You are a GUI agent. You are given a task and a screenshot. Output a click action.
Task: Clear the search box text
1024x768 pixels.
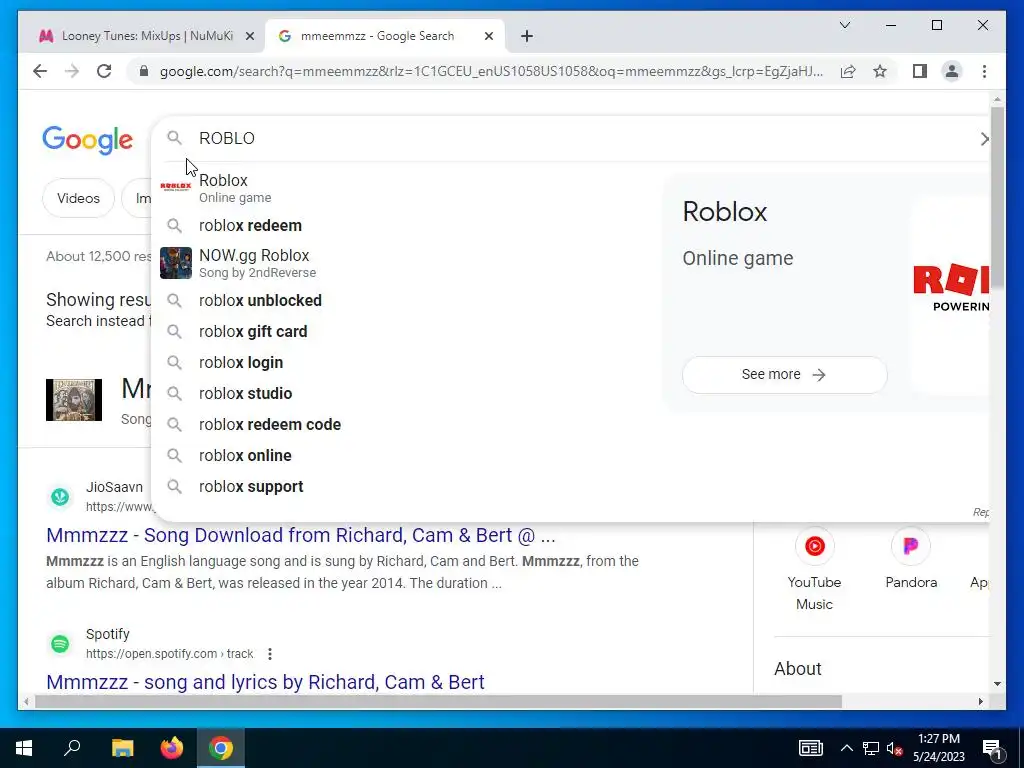[x=984, y=138]
